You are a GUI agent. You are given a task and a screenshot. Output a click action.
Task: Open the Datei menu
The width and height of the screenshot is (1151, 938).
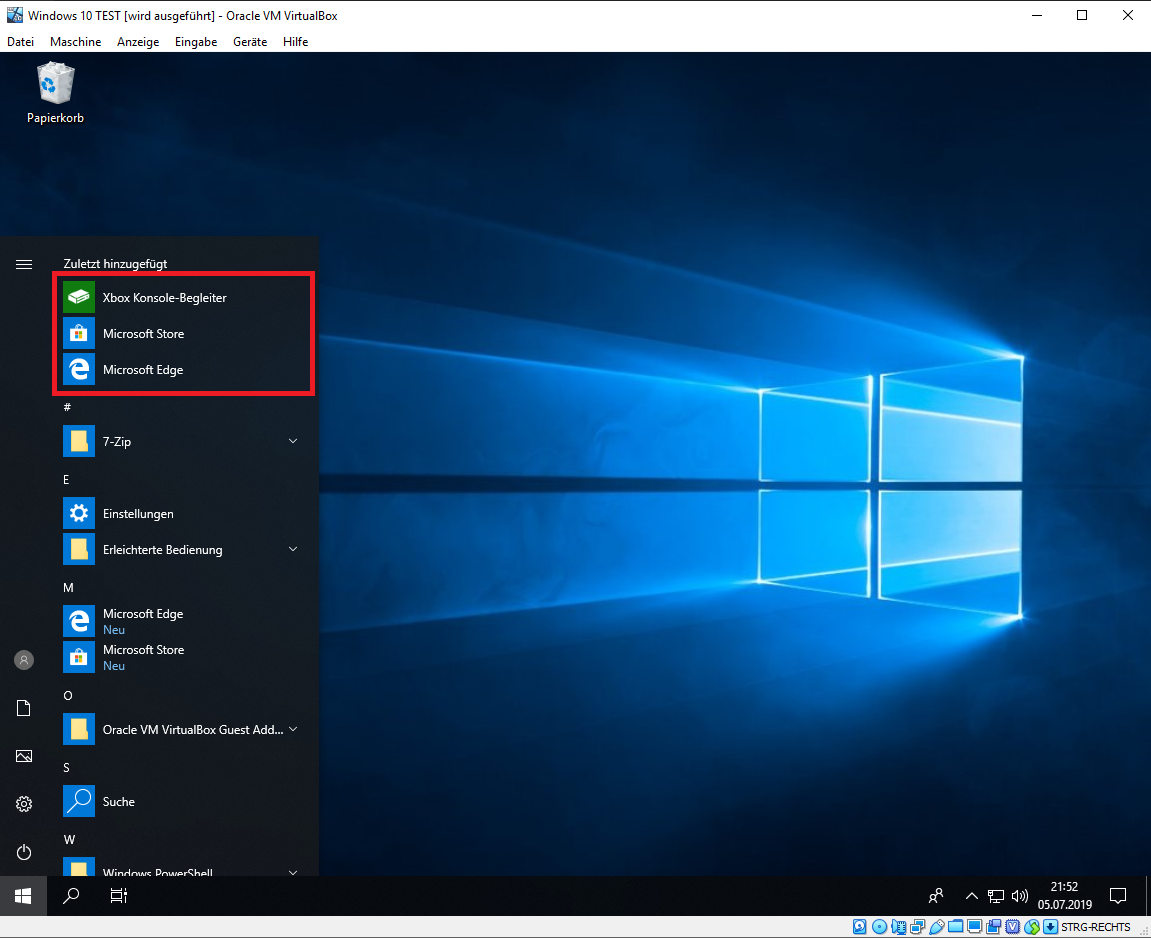(21, 42)
